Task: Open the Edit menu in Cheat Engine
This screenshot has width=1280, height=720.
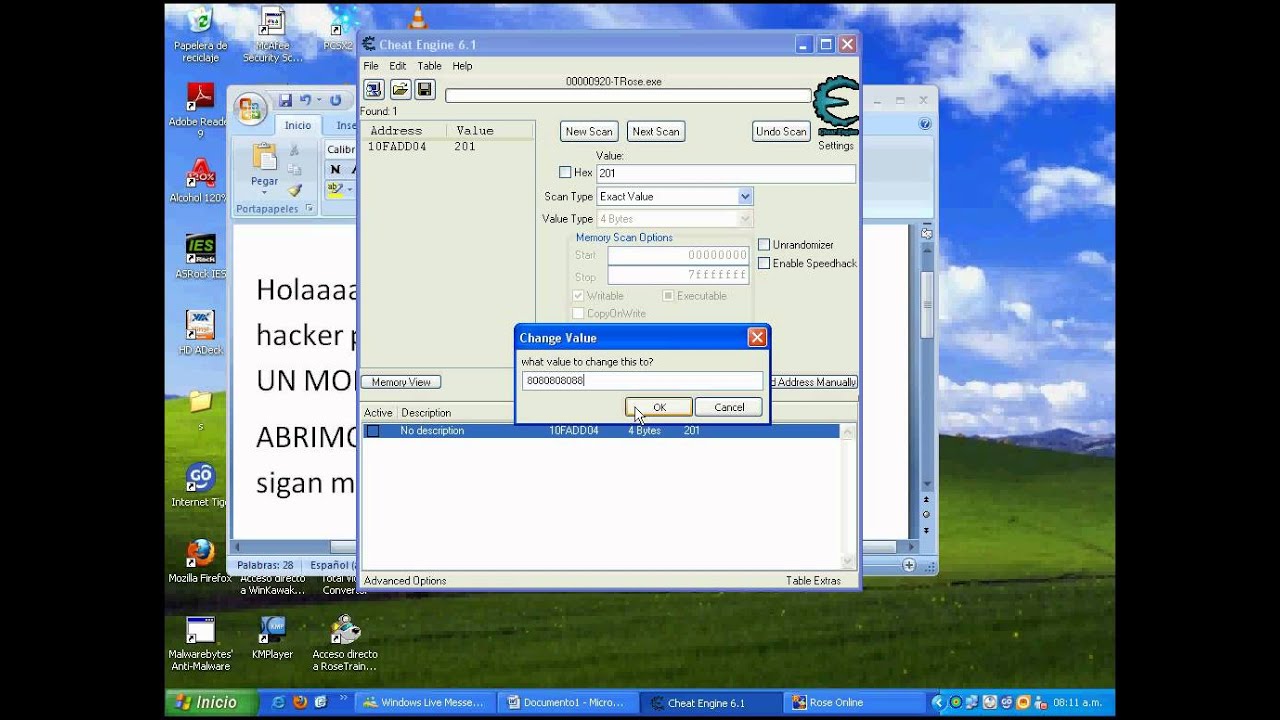Action: click(398, 66)
